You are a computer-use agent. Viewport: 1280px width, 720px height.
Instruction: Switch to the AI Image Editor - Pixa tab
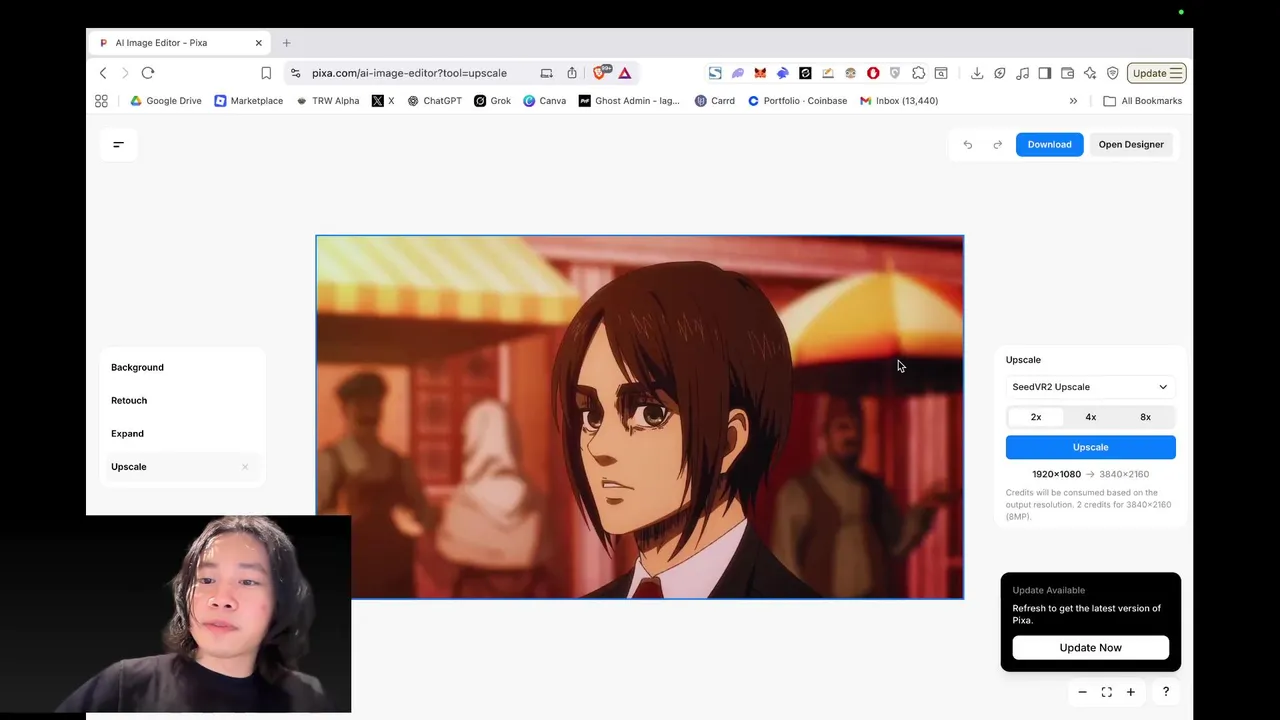click(179, 43)
